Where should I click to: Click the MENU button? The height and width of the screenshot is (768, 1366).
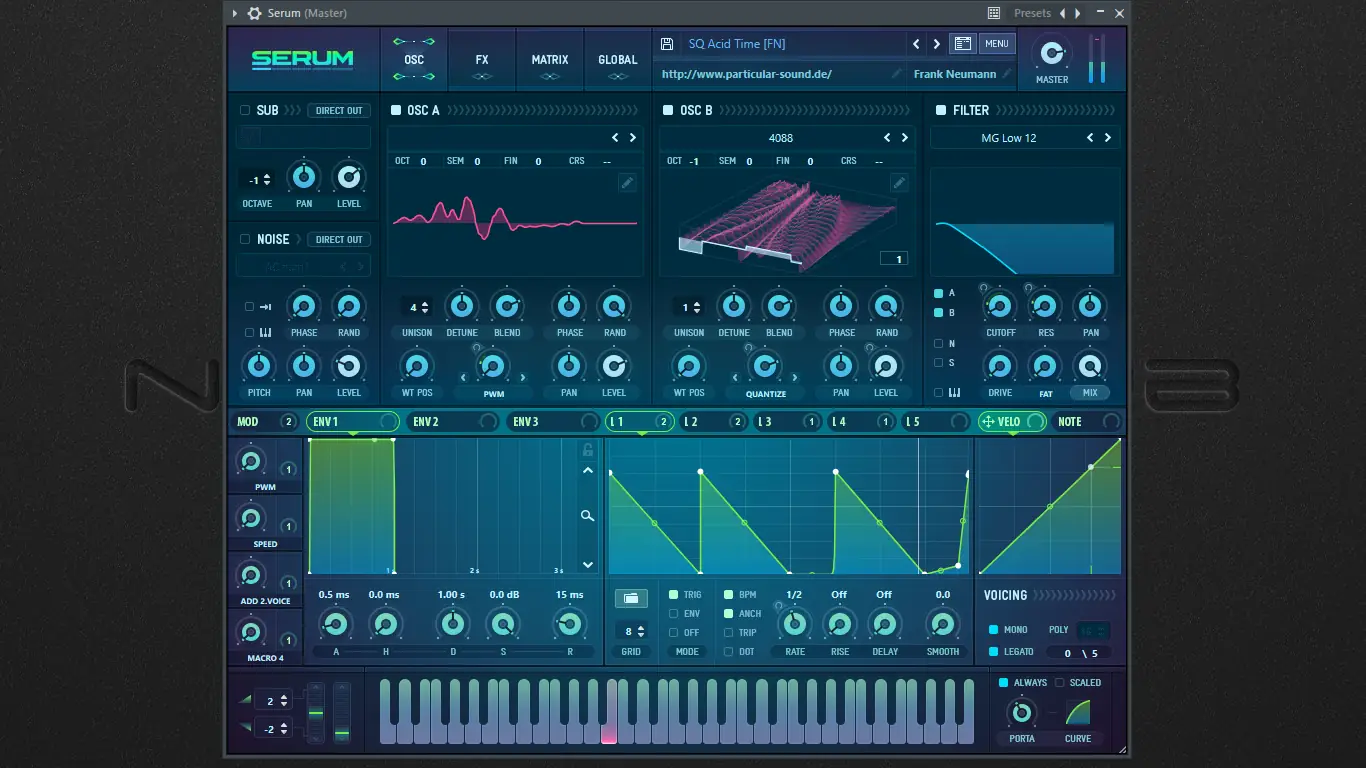tap(996, 44)
